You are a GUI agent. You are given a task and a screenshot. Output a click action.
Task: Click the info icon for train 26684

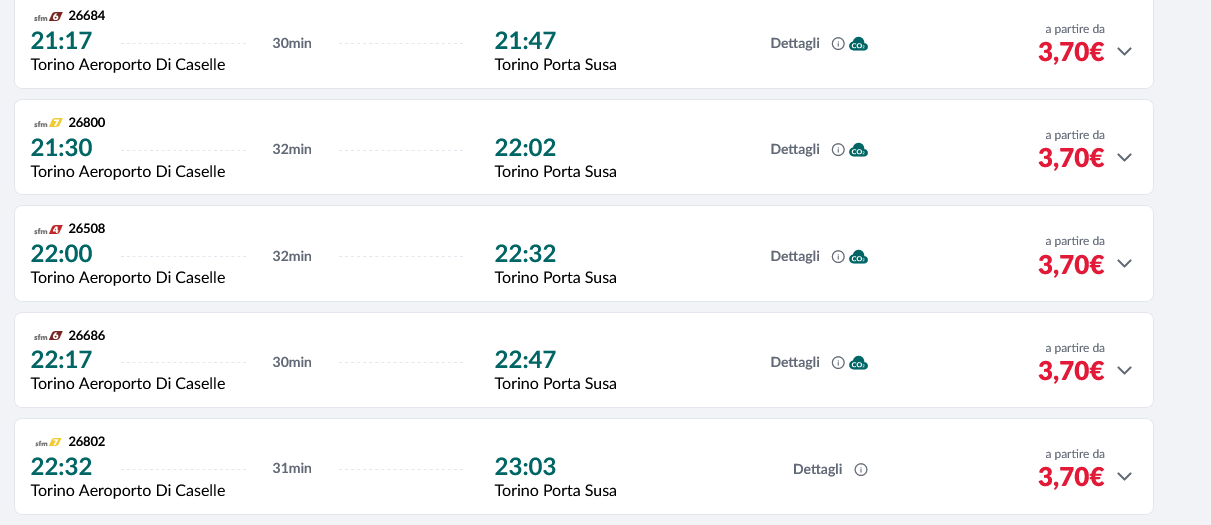pyautogui.click(x=838, y=44)
